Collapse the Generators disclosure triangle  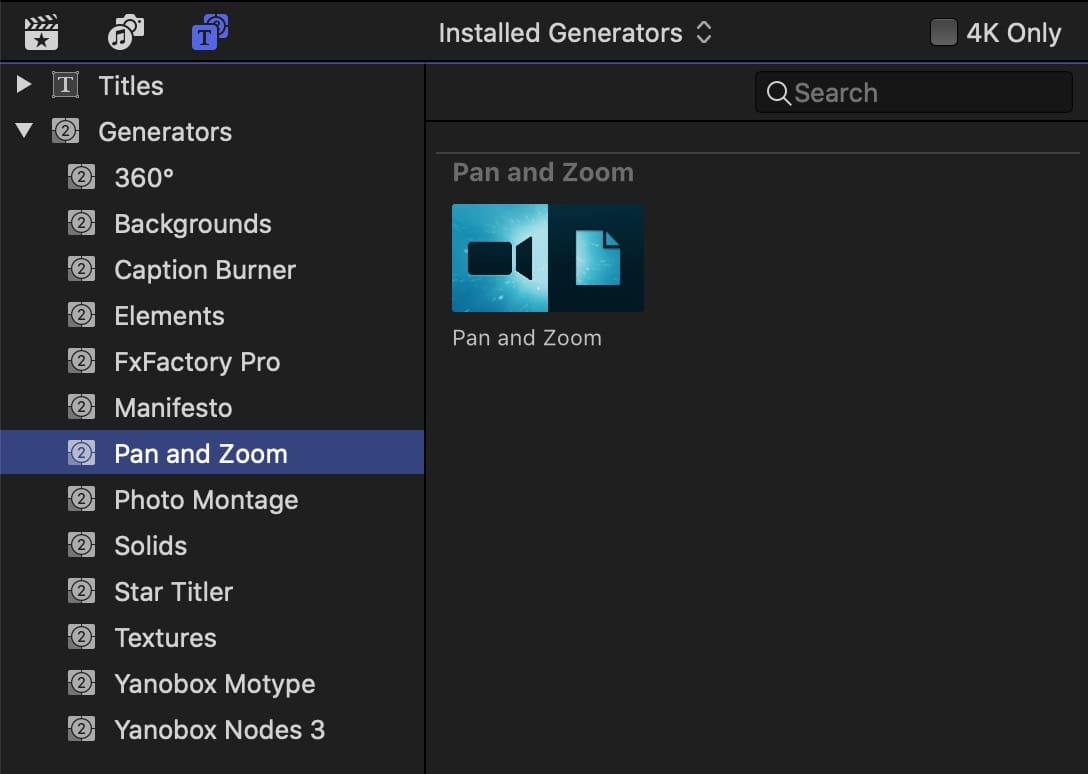[x=24, y=132]
